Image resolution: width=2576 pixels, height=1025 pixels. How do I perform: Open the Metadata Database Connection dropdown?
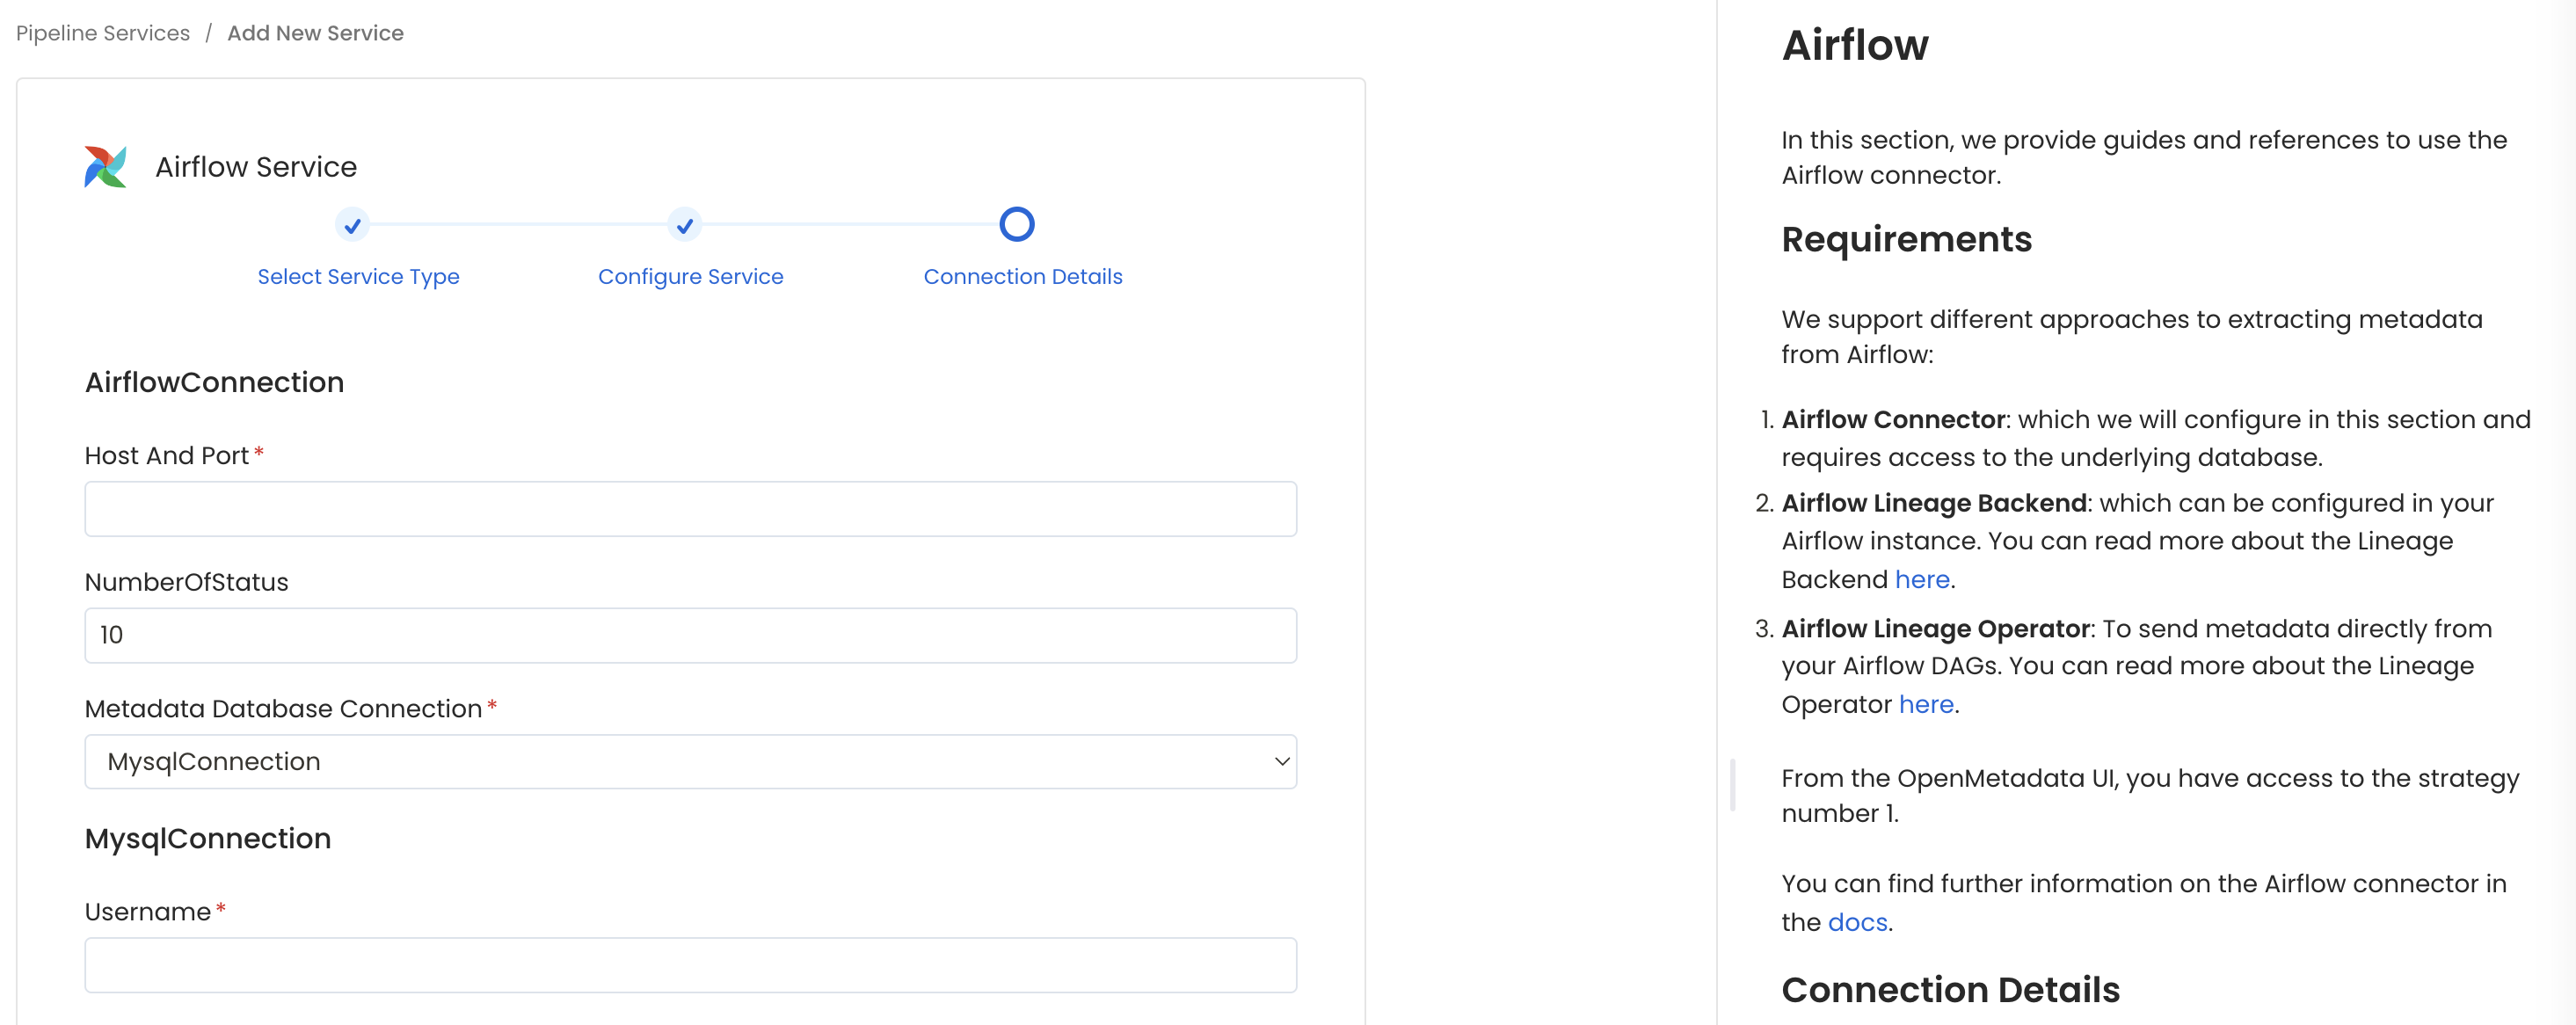(691, 761)
